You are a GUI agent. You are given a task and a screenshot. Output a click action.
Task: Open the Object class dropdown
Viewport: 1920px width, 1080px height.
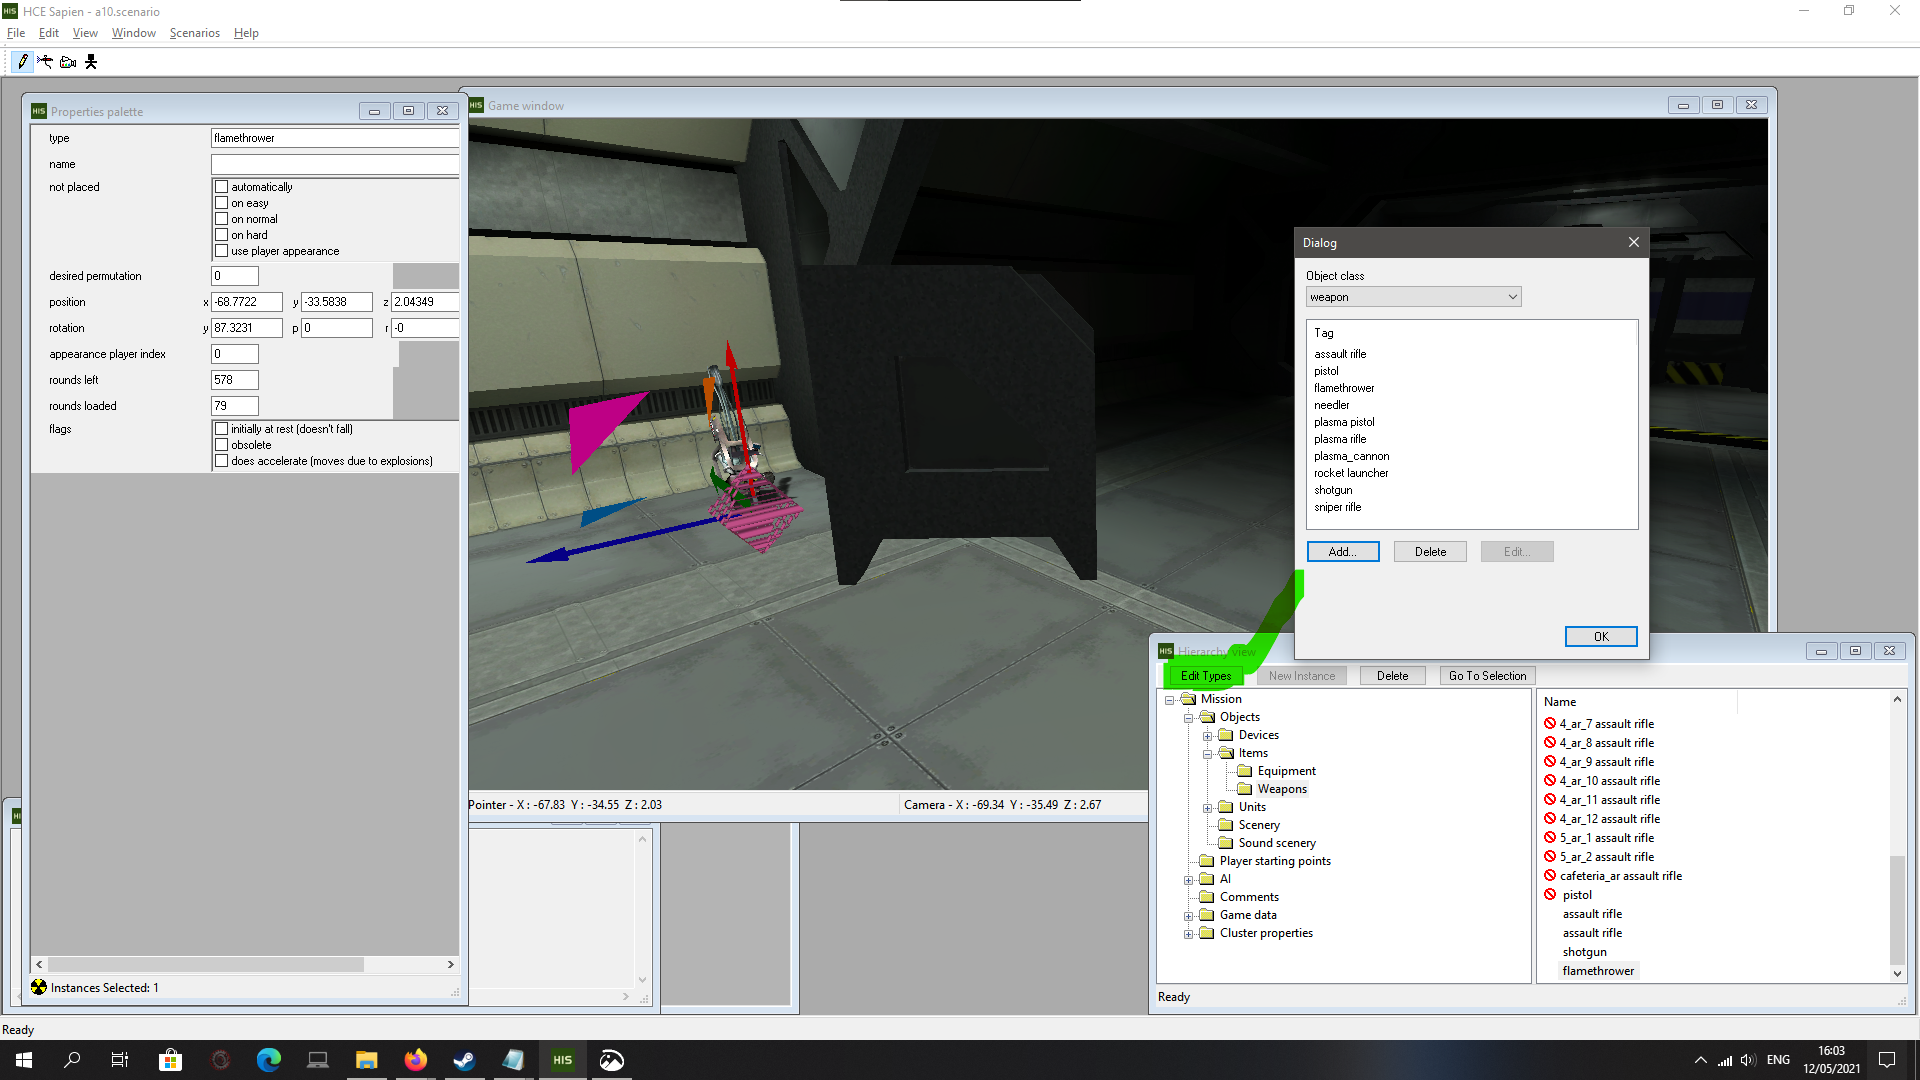click(x=1412, y=297)
